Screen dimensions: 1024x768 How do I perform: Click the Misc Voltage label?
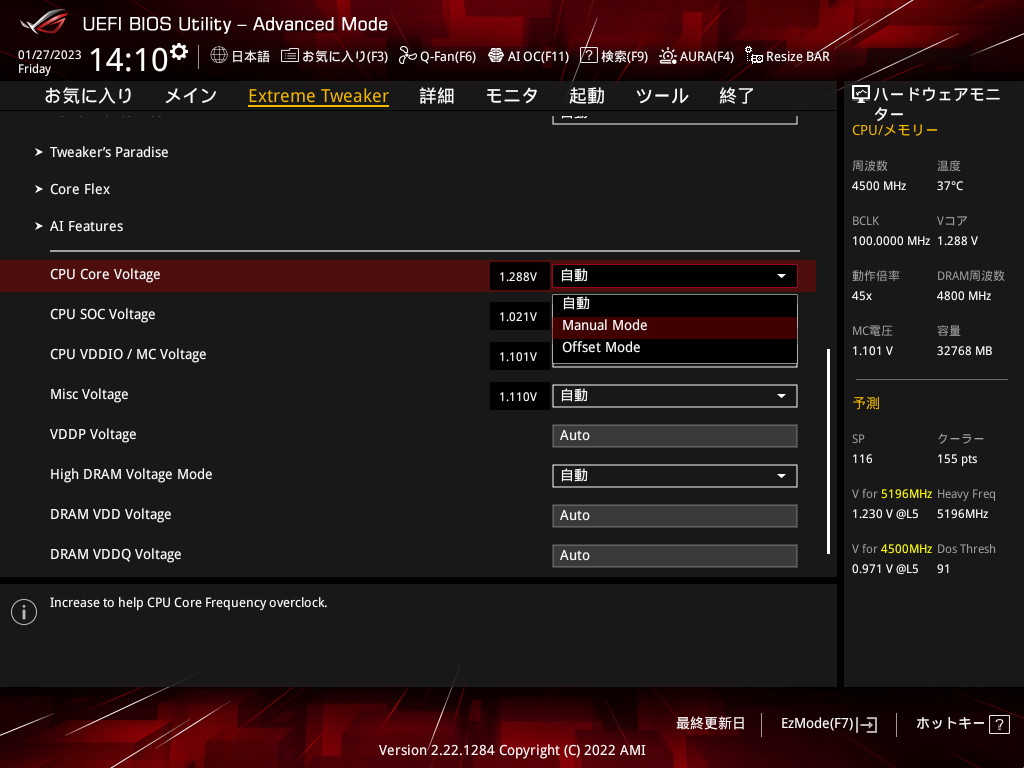(x=89, y=394)
